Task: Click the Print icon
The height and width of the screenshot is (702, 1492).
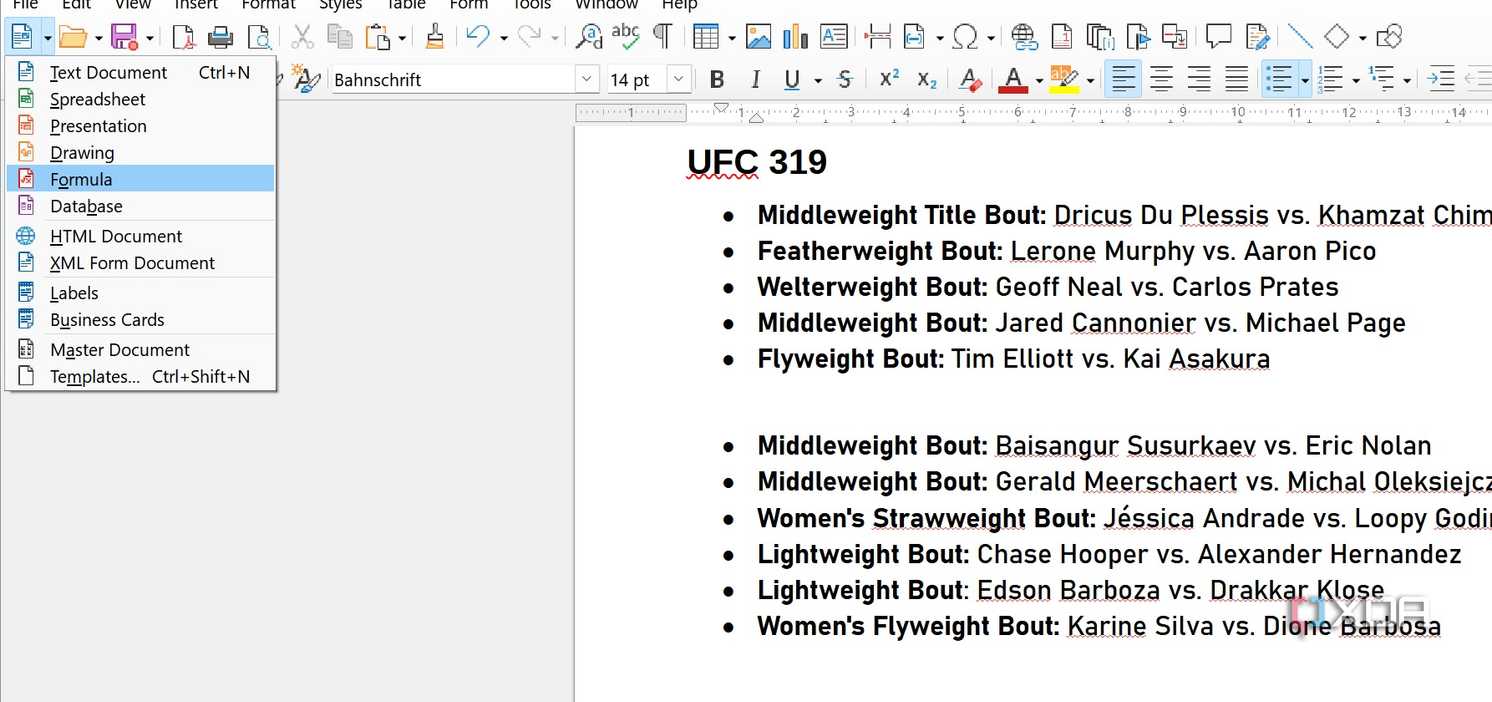Action: 221,38
